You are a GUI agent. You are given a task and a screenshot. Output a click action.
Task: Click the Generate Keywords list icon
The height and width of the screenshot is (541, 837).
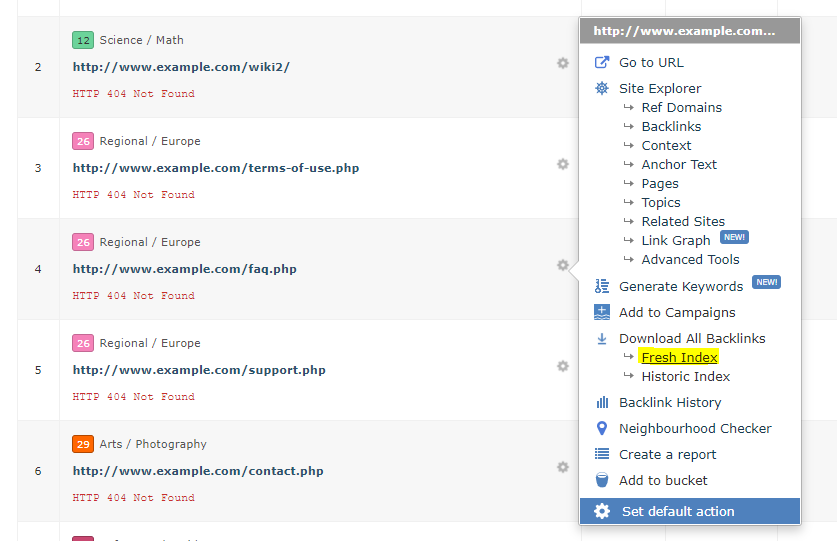(602, 286)
